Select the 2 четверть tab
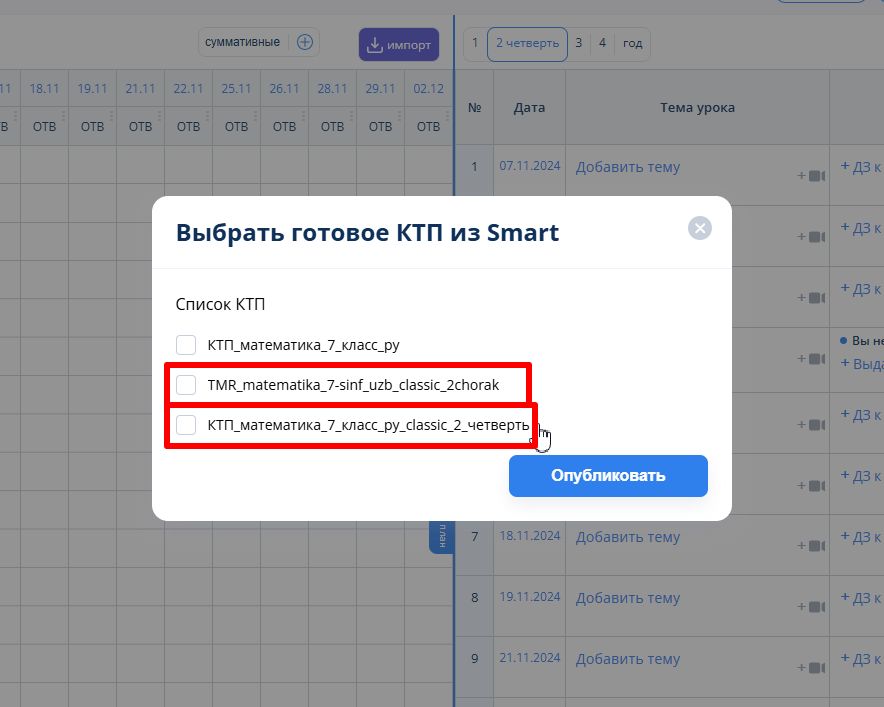884x707 pixels. pos(527,43)
